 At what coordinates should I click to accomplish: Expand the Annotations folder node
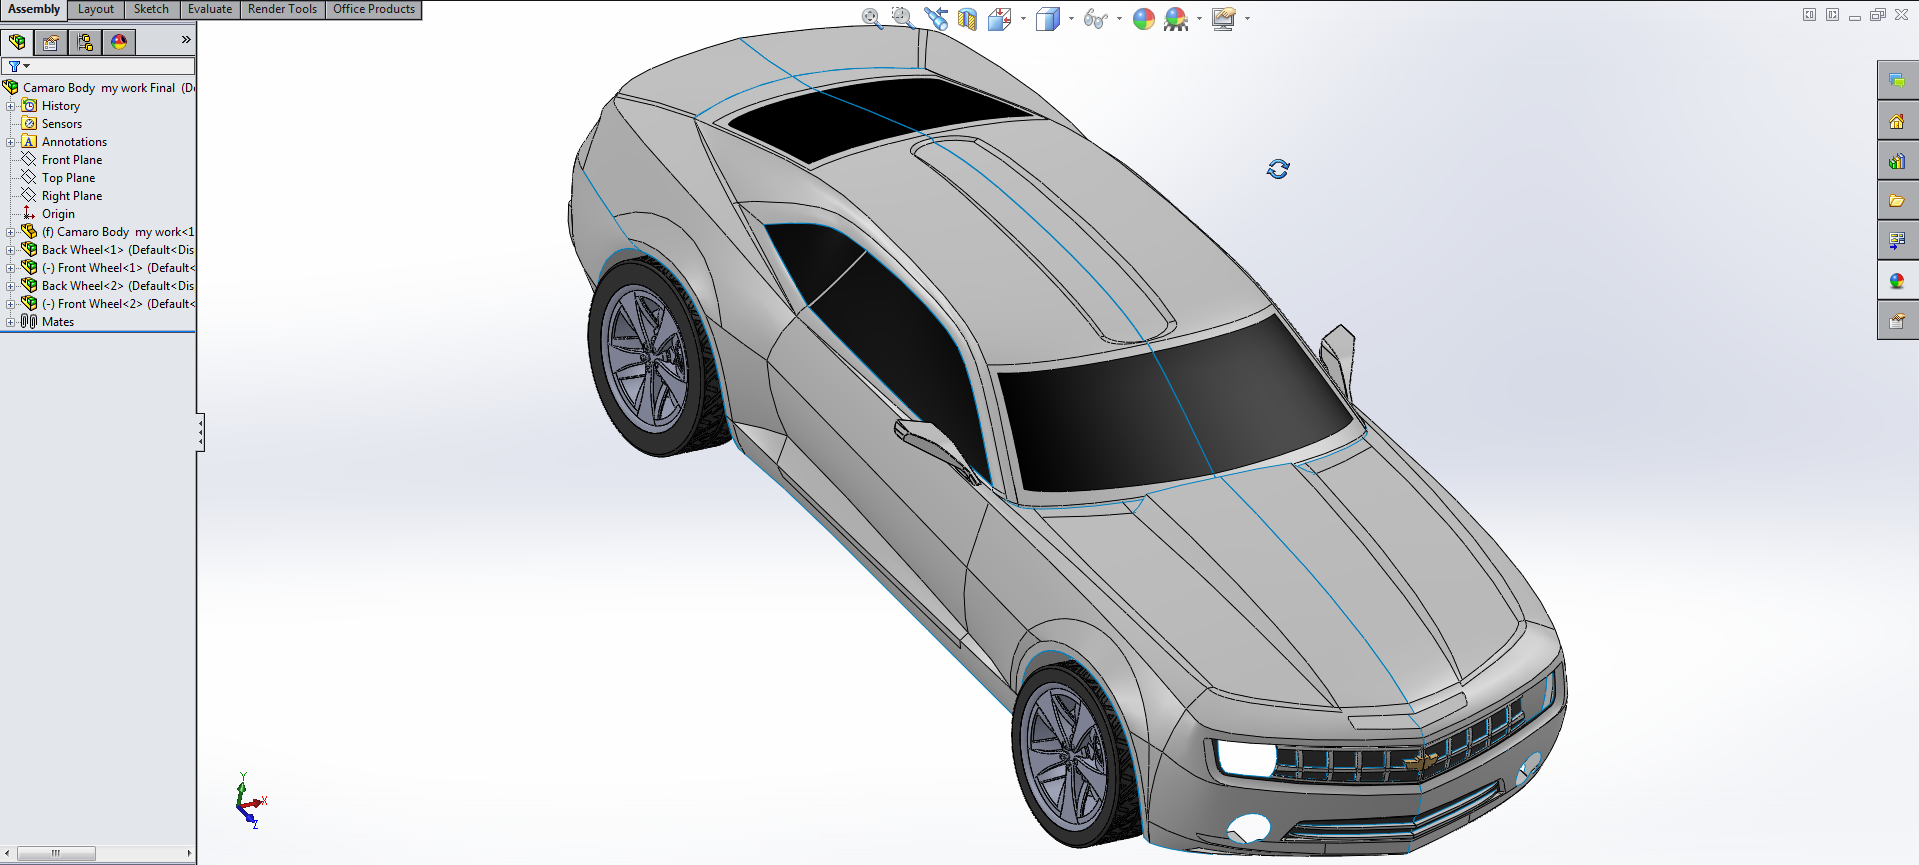click(x=10, y=142)
